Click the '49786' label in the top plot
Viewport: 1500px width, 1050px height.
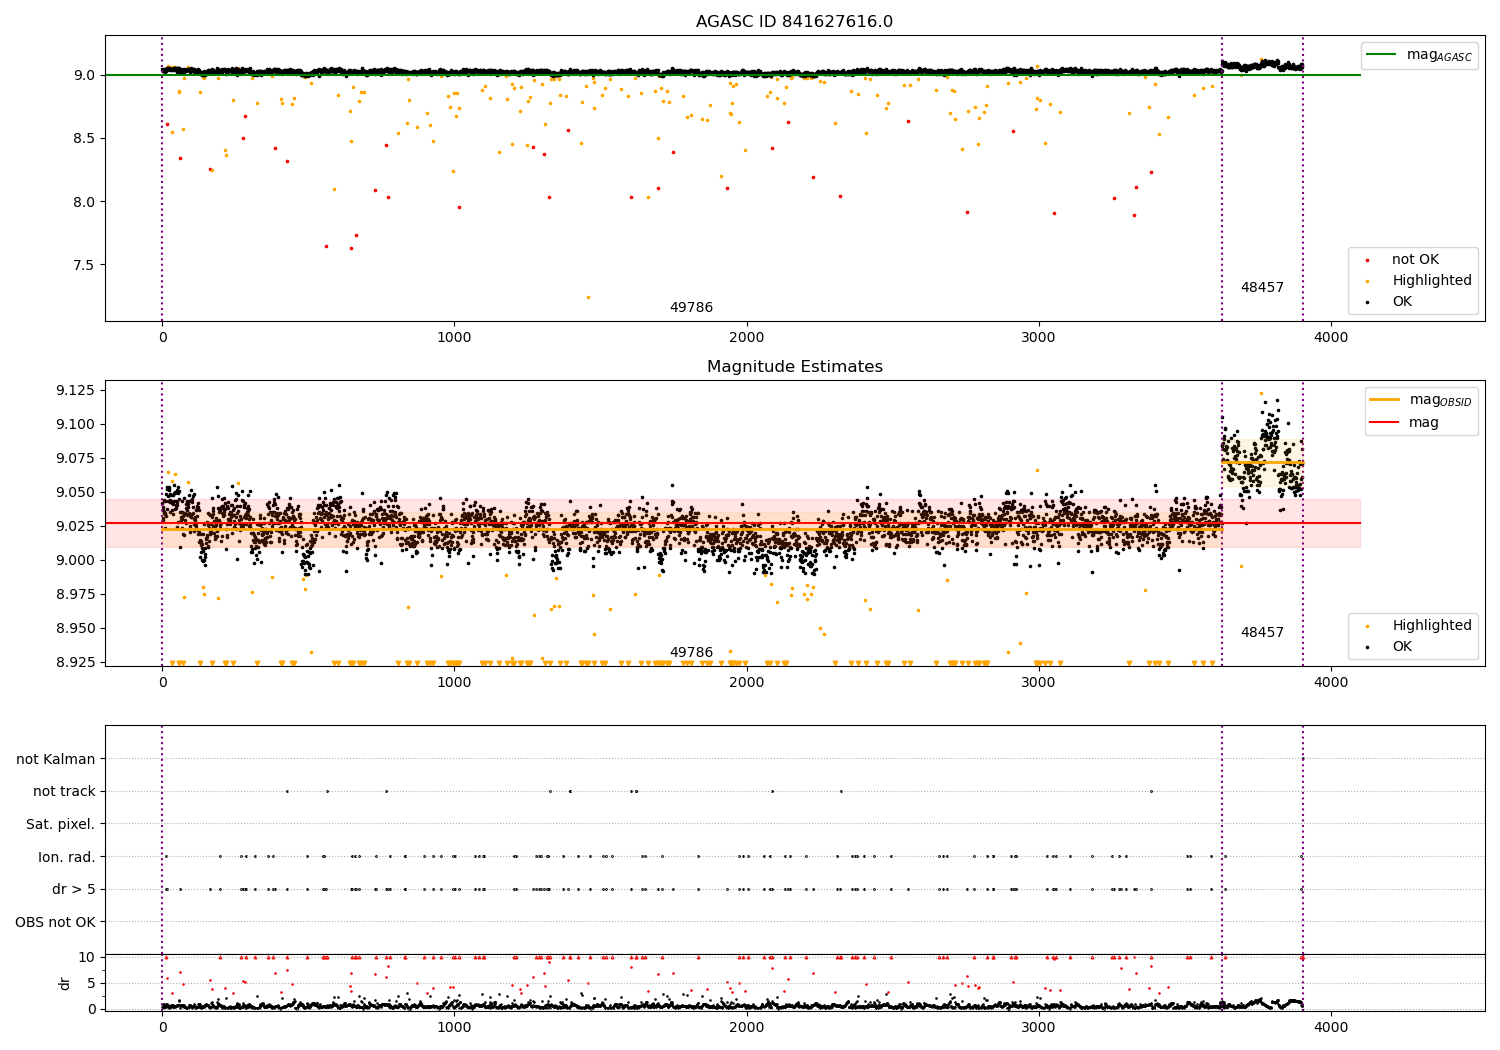691,308
